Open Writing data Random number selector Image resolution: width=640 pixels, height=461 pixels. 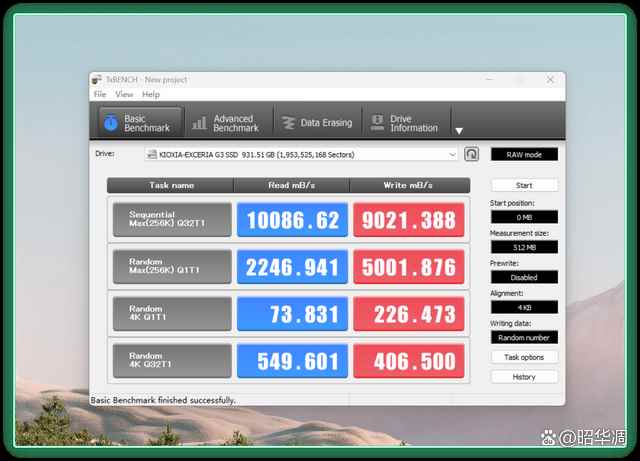pyautogui.click(x=524, y=338)
